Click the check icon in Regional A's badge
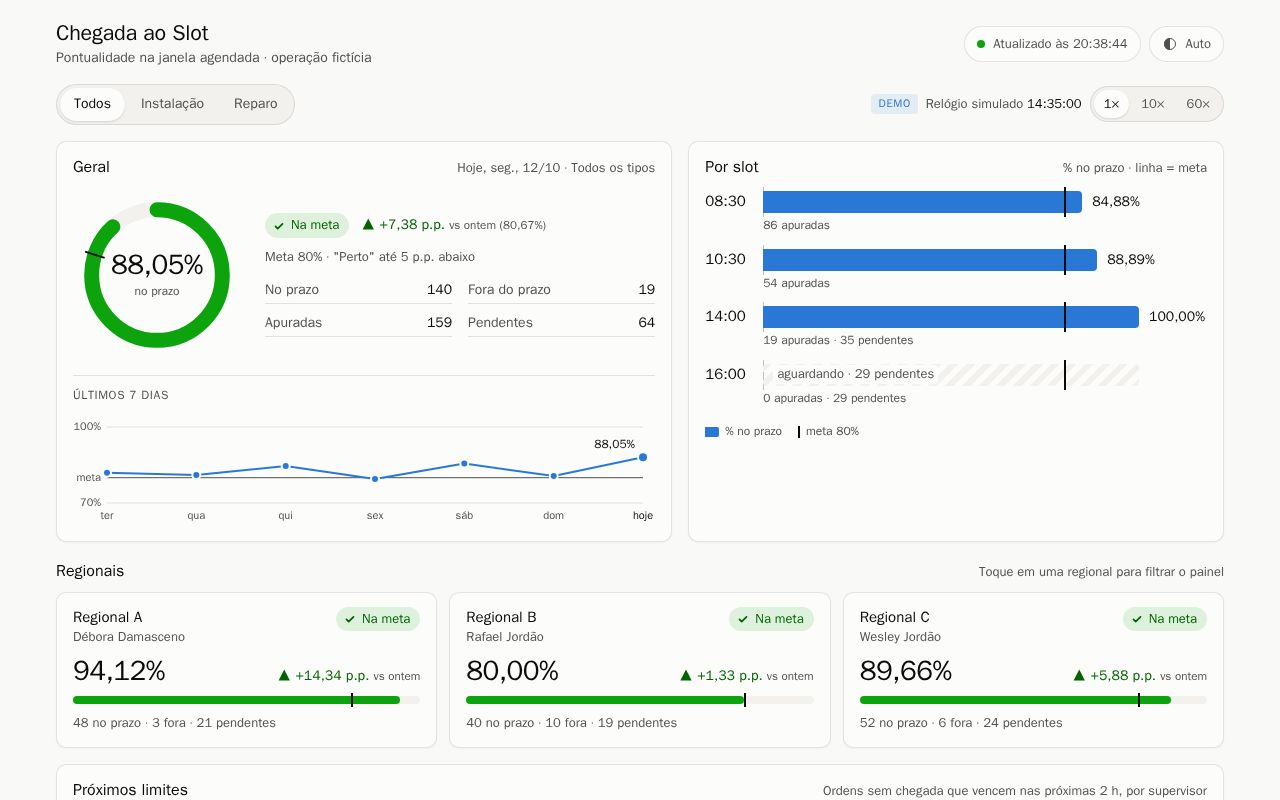The width and height of the screenshot is (1280, 800). 350,620
